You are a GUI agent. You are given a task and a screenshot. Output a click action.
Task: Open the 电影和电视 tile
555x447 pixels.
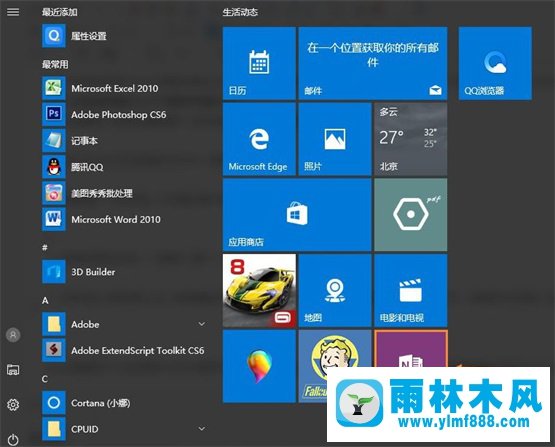[411, 291]
